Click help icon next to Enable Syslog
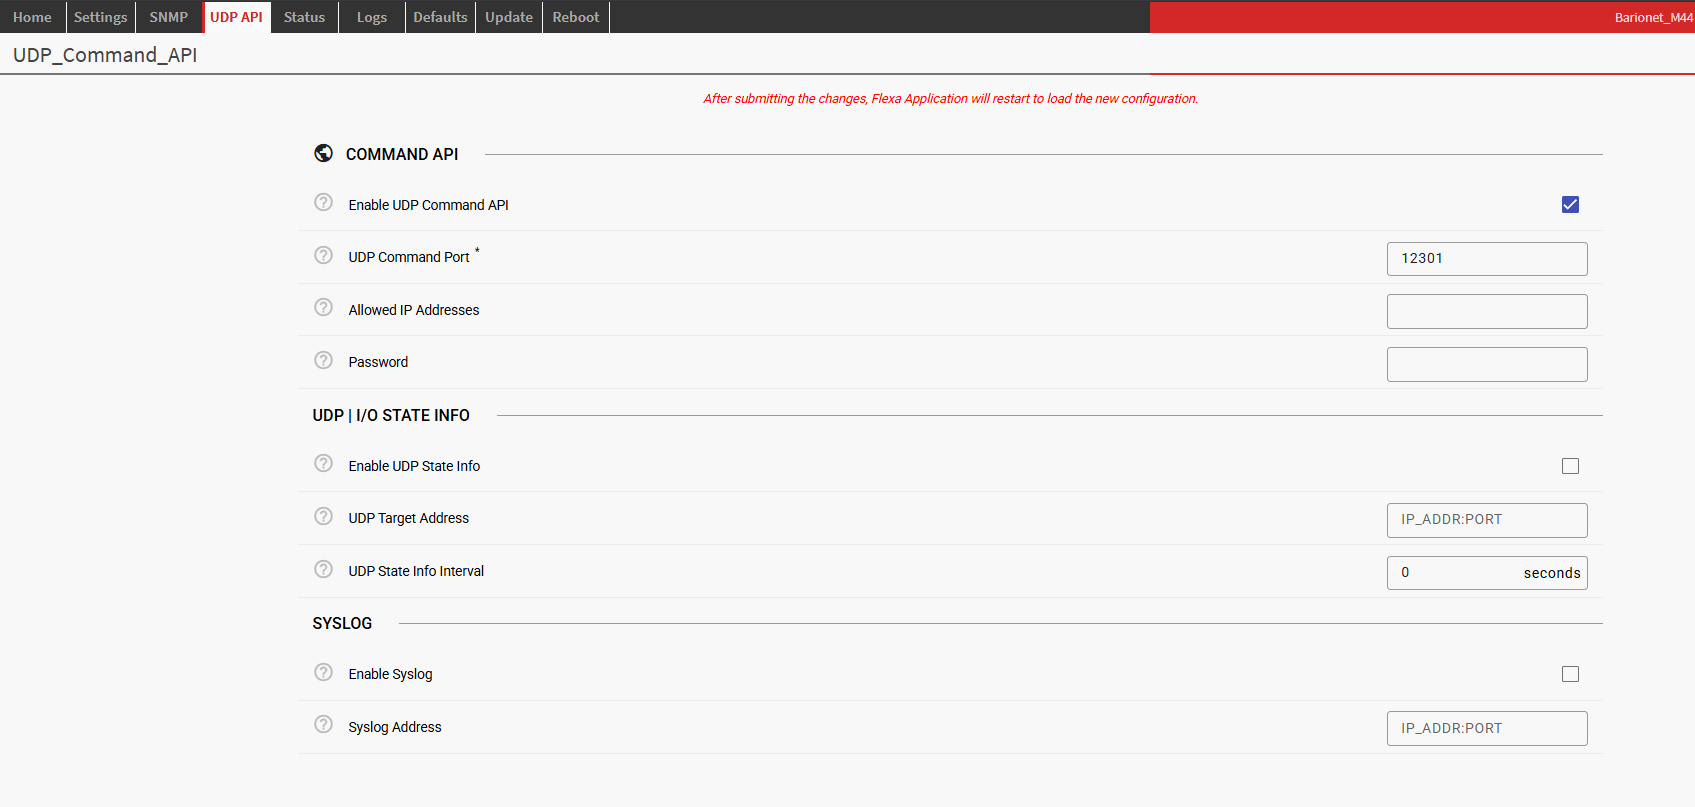The height and width of the screenshot is (807, 1695). click(x=323, y=673)
